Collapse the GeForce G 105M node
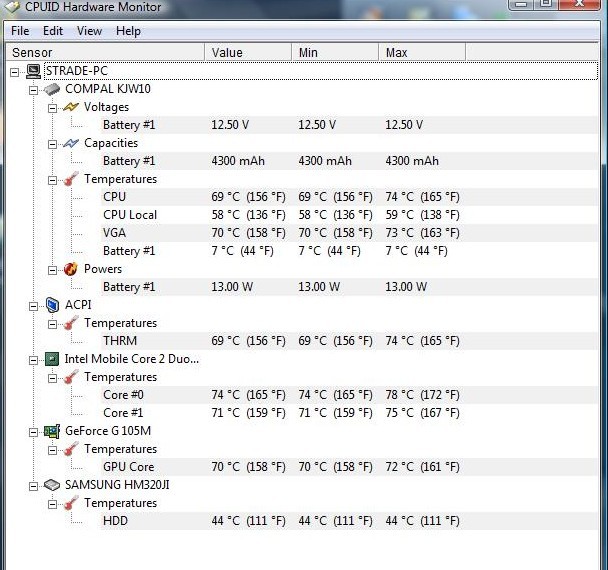 click(x=34, y=432)
